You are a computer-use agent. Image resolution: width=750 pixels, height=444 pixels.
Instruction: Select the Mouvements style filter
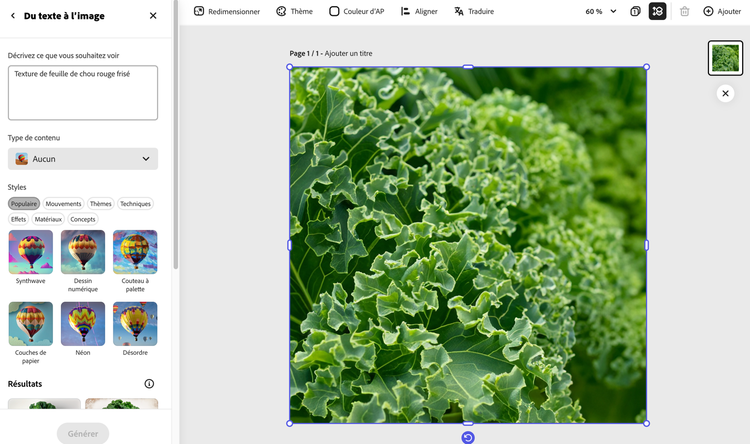click(x=64, y=204)
